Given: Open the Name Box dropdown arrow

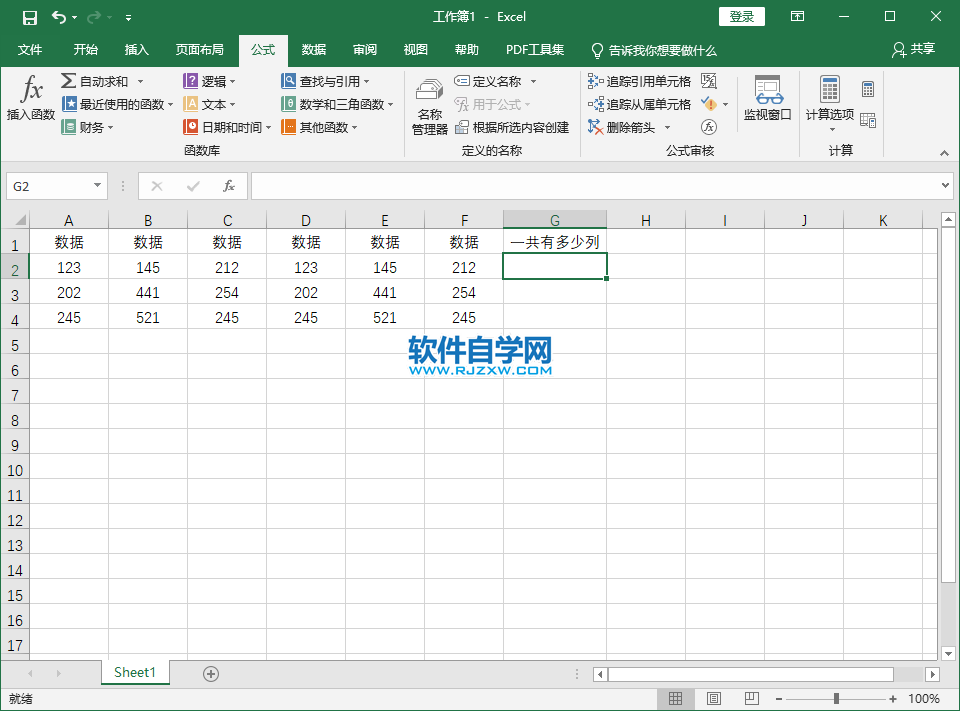Looking at the screenshot, I should [97, 186].
